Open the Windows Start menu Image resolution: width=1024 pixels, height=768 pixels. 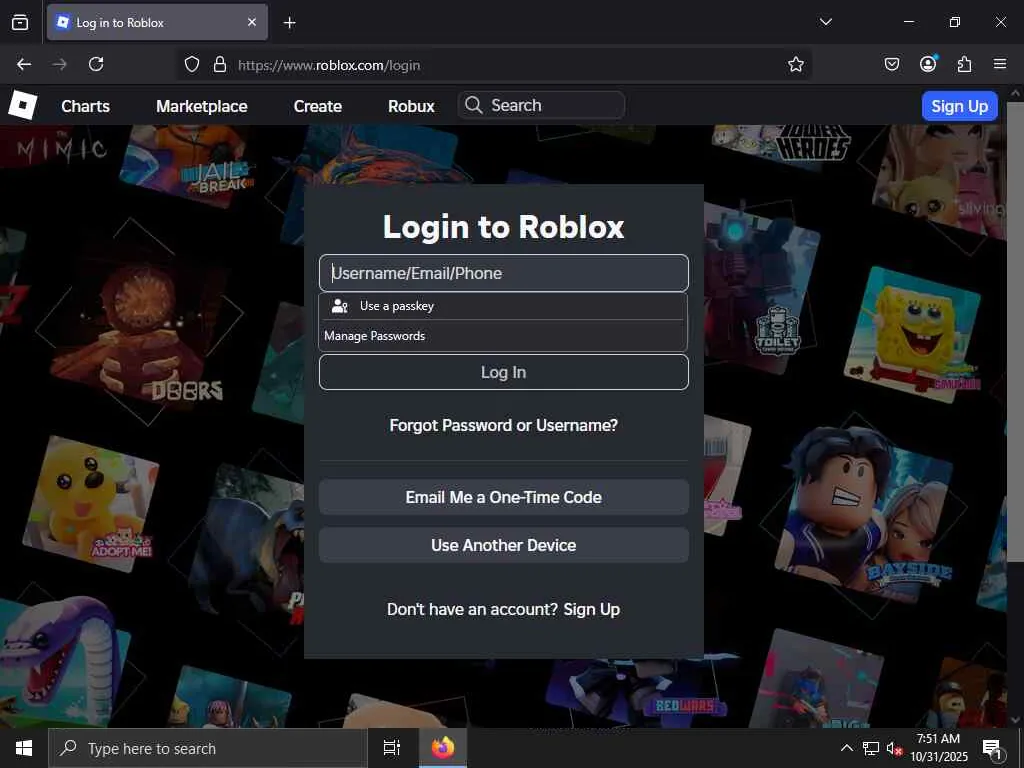coord(24,748)
